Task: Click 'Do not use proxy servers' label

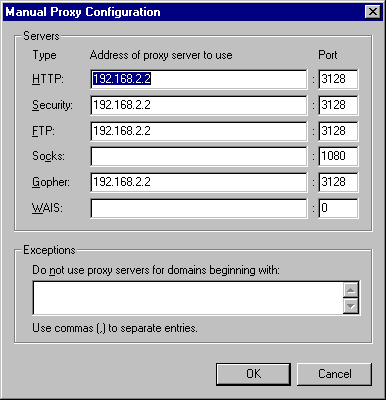Action: click(x=156, y=270)
